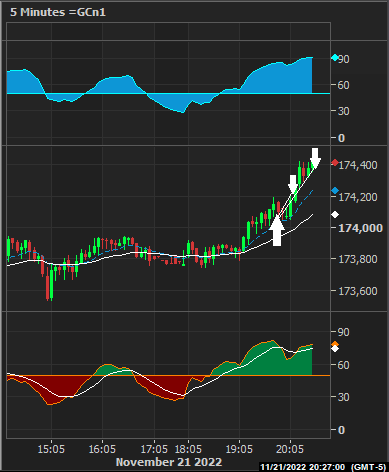The height and width of the screenshot is (472, 389).
Task: Click the 174,400 price axis label
Action: [358, 165]
